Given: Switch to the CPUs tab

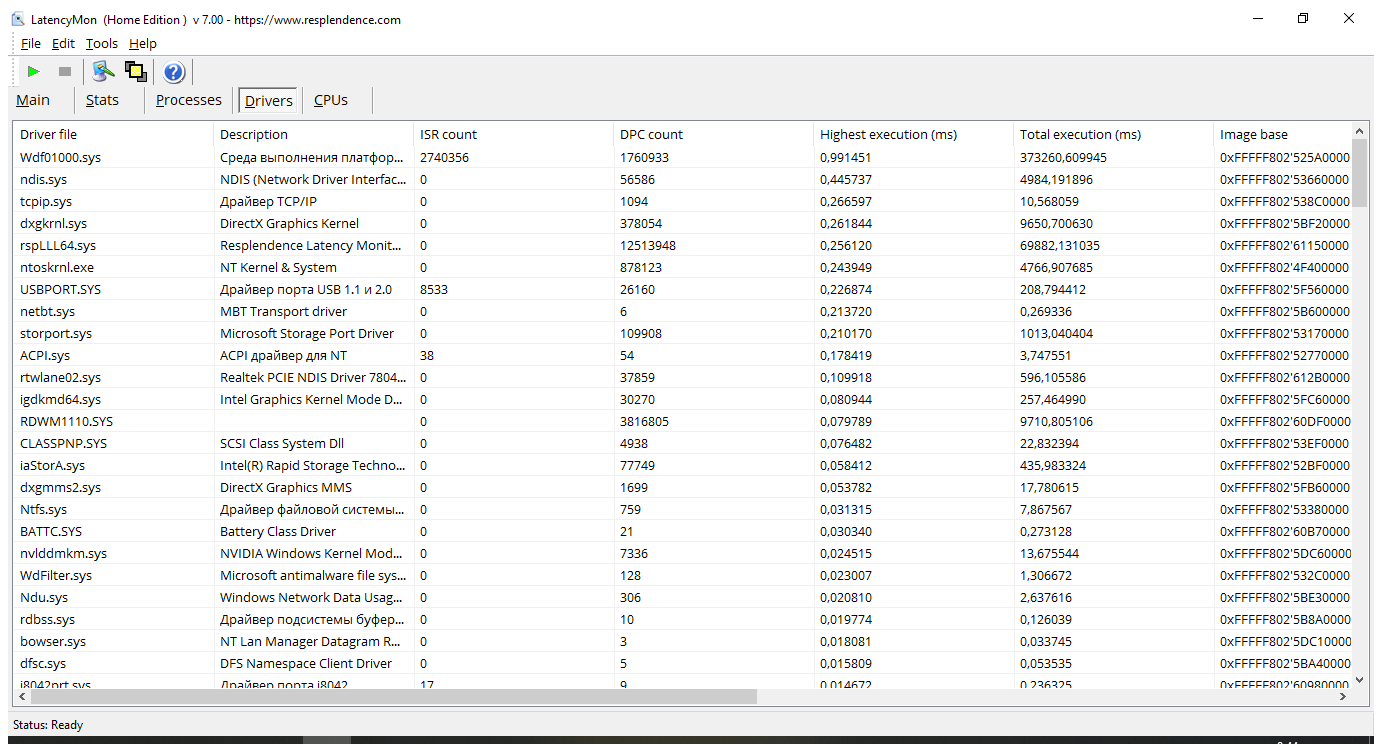Looking at the screenshot, I should pos(331,100).
